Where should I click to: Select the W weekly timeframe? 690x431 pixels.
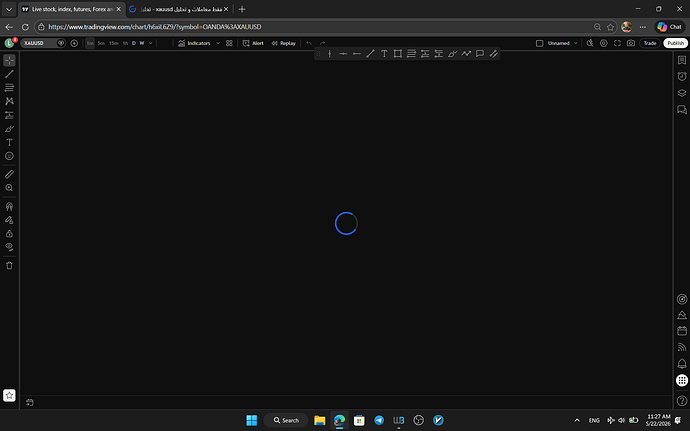[142, 43]
